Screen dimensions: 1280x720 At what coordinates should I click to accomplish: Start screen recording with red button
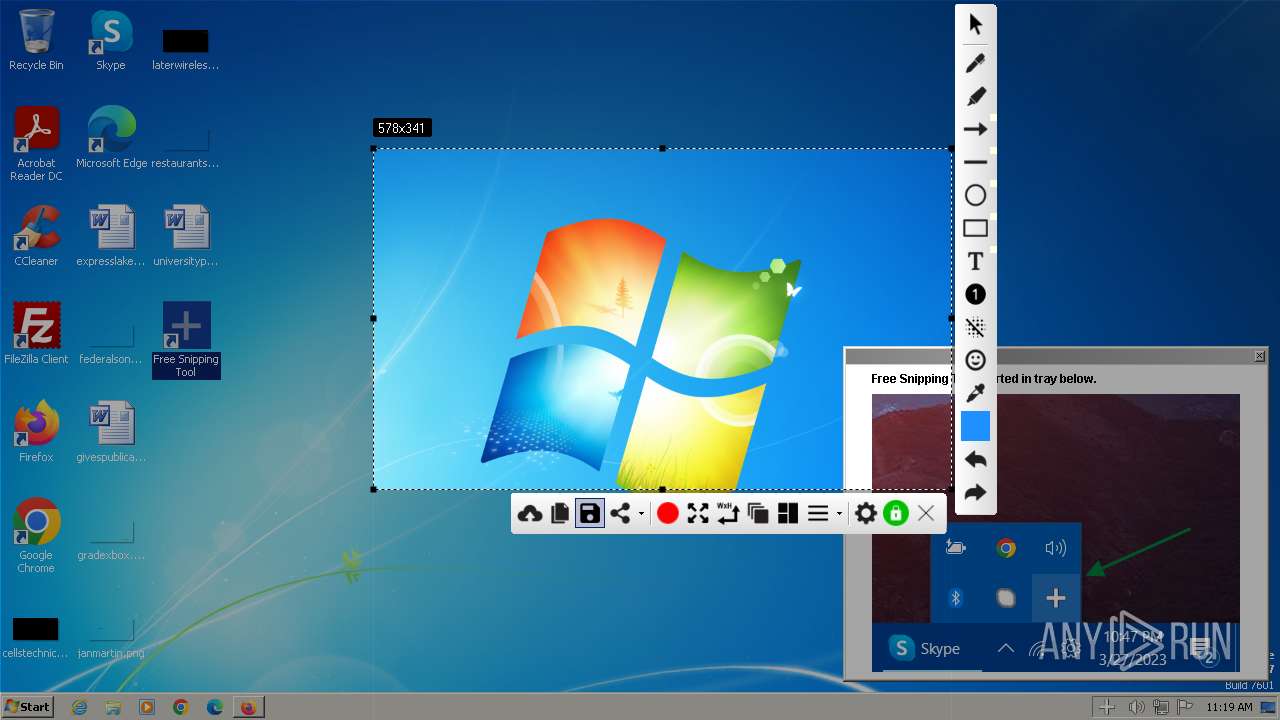coord(668,513)
